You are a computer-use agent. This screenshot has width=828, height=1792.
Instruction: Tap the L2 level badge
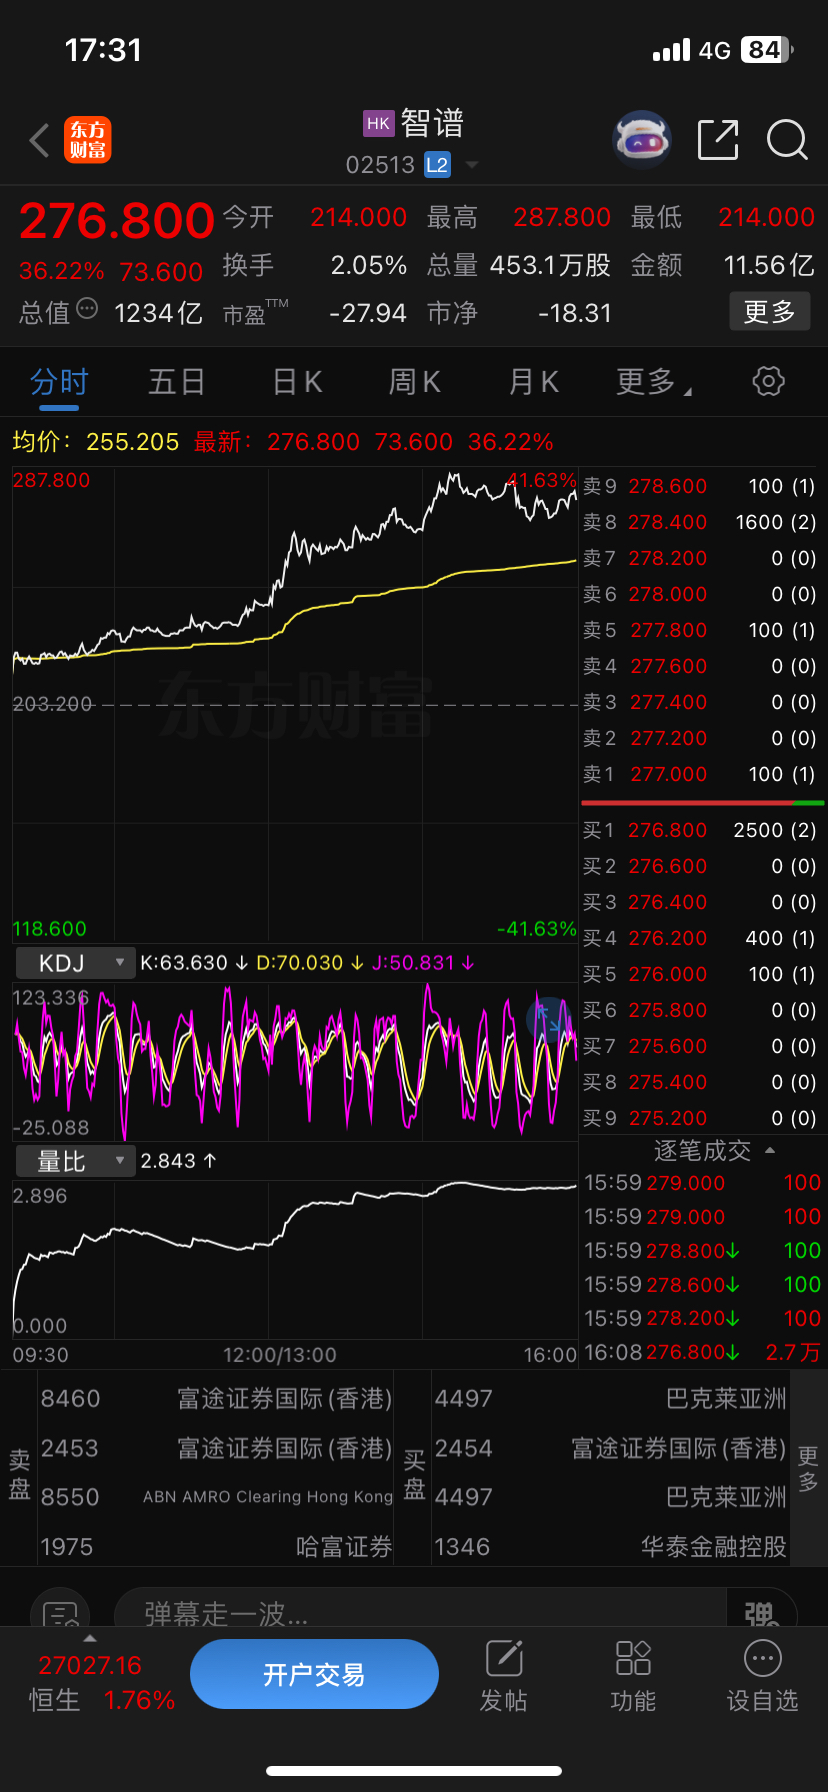[x=437, y=165]
